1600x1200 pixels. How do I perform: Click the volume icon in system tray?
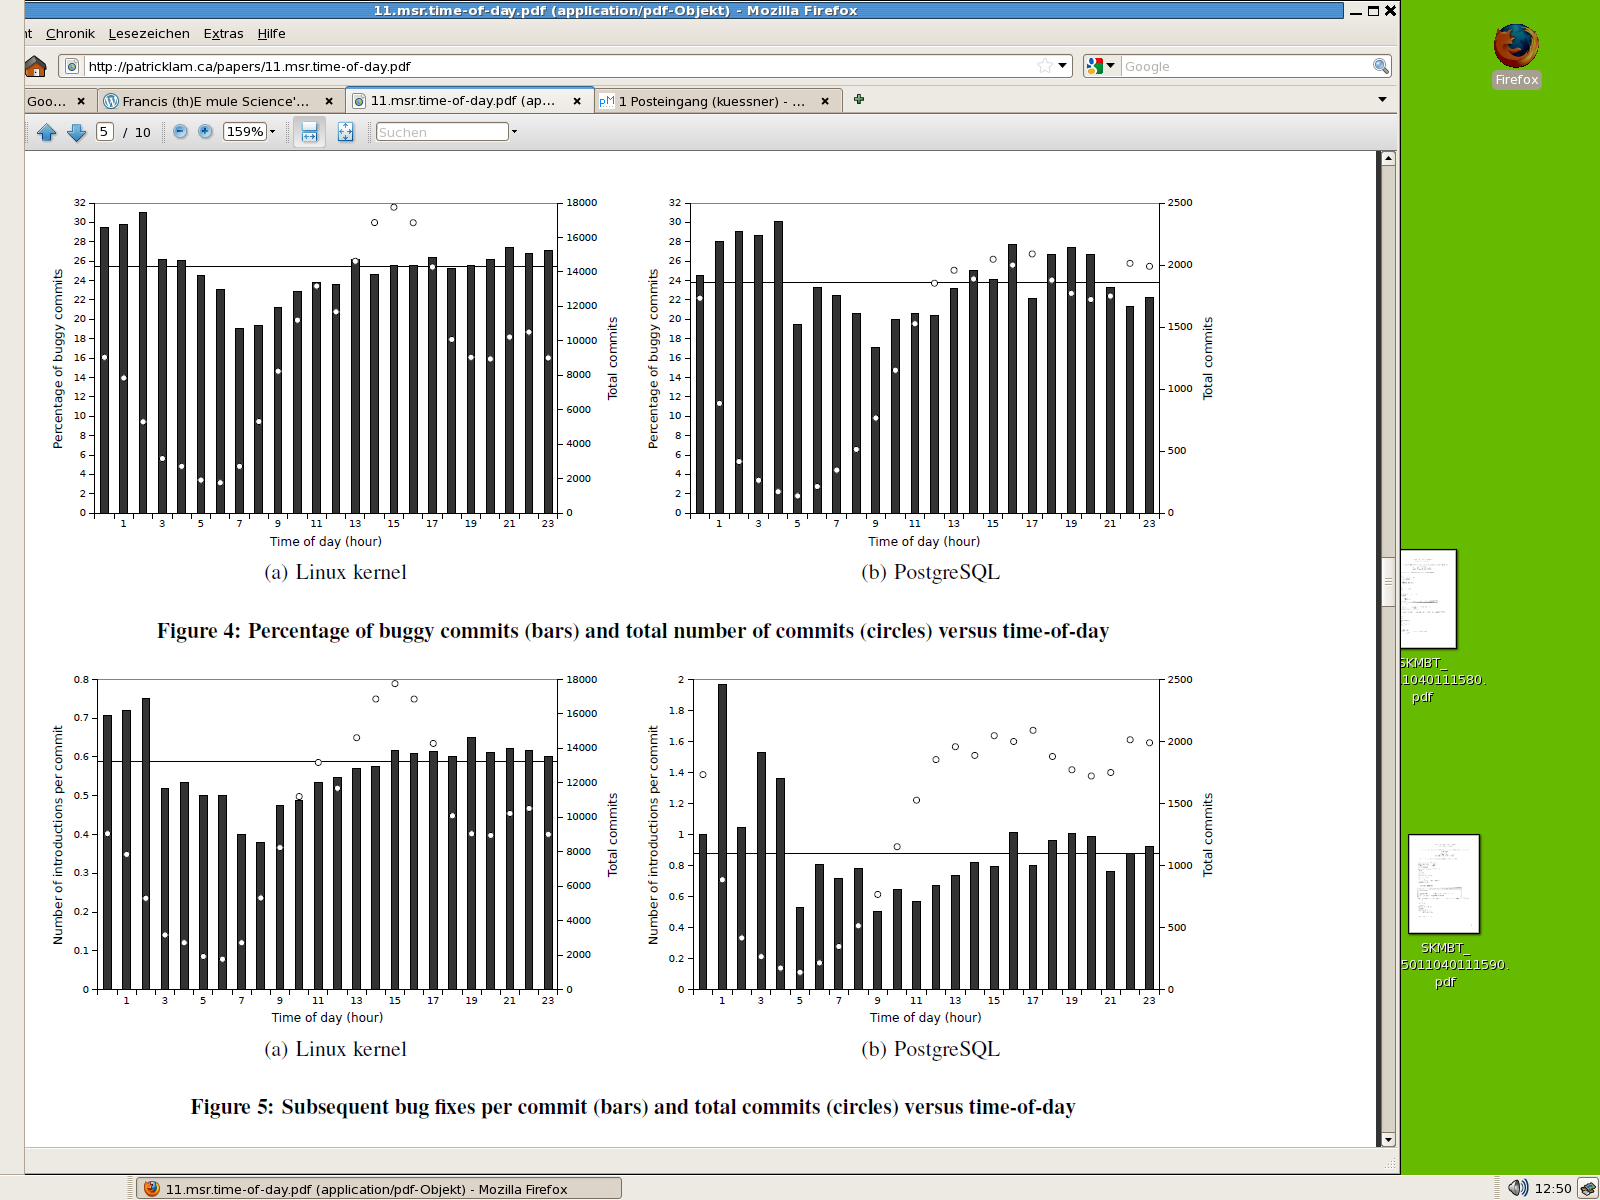coord(1517,1188)
